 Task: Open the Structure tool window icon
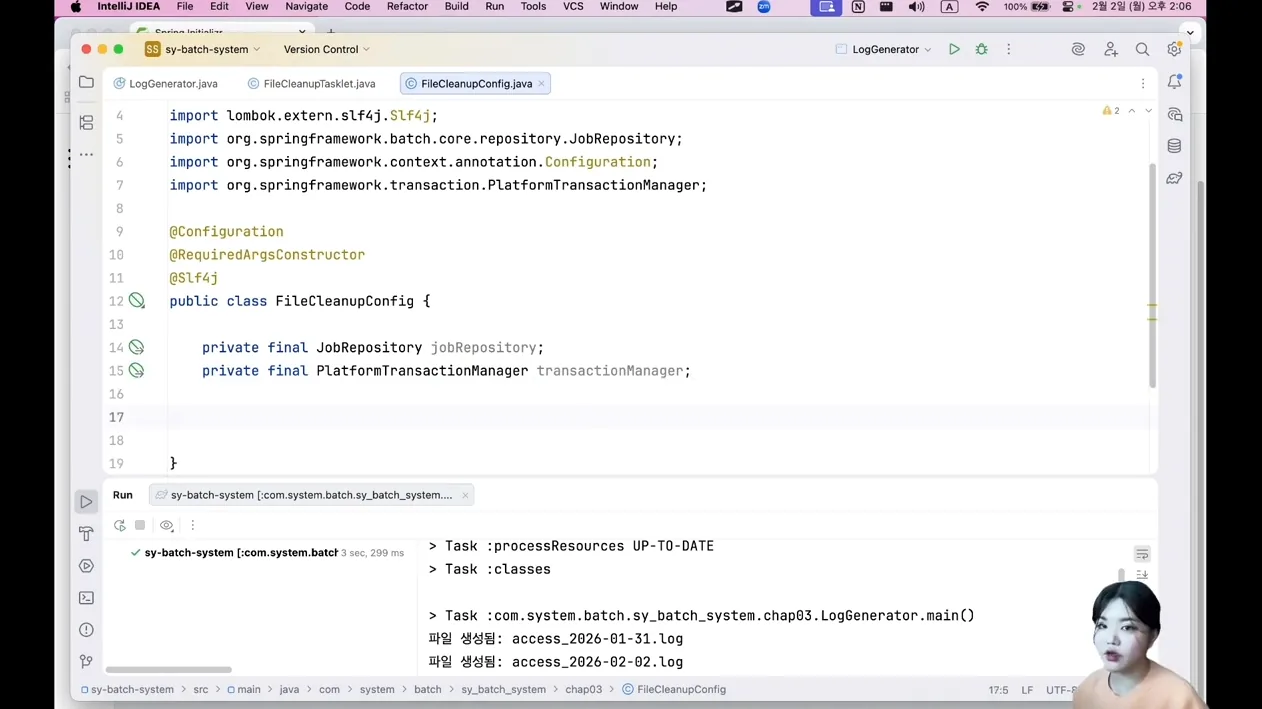click(86, 122)
